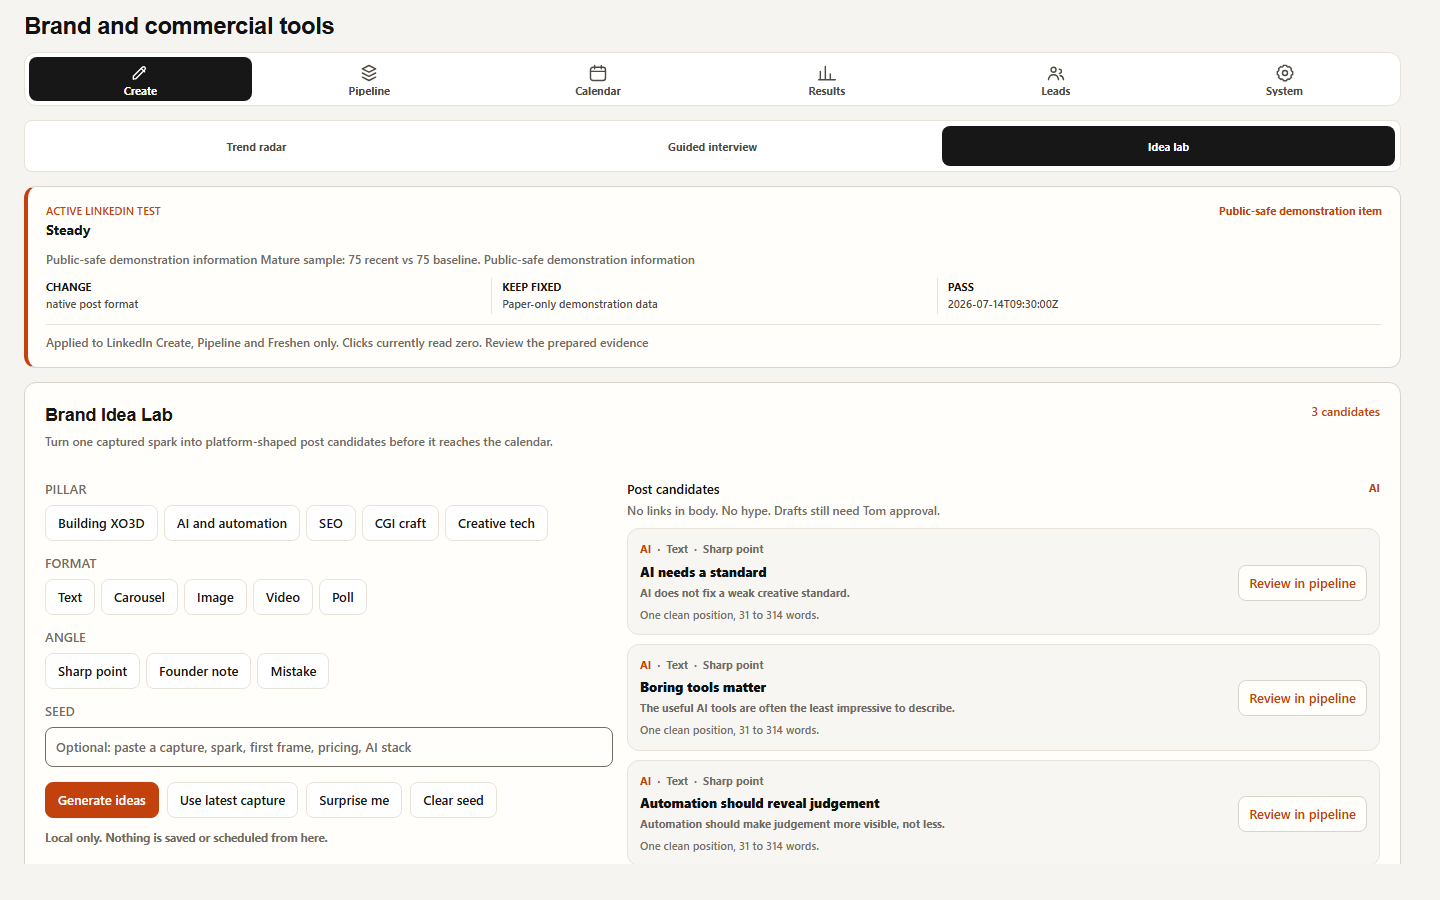Review 'Boring tools matter' in pipeline
This screenshot has height=900, width=1440.
pos(1302,698)
